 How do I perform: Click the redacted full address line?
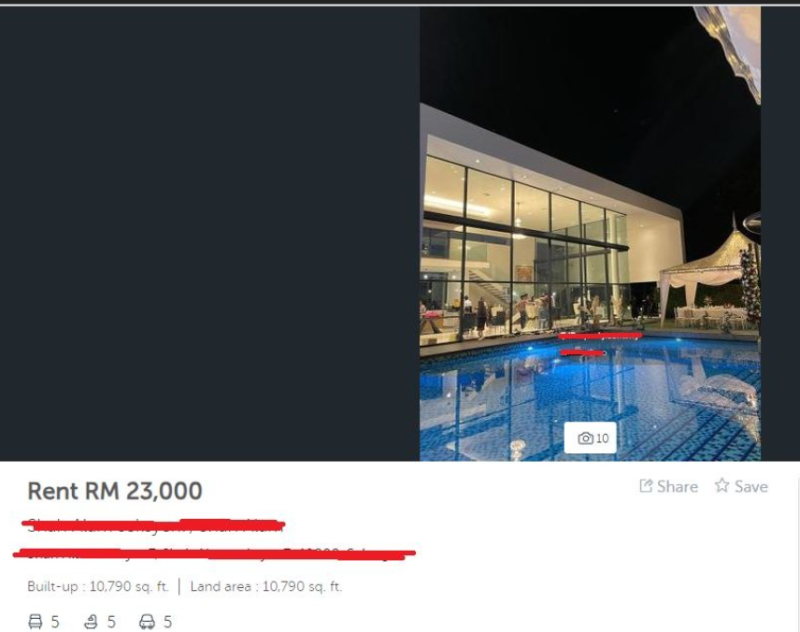coord(214,553)
